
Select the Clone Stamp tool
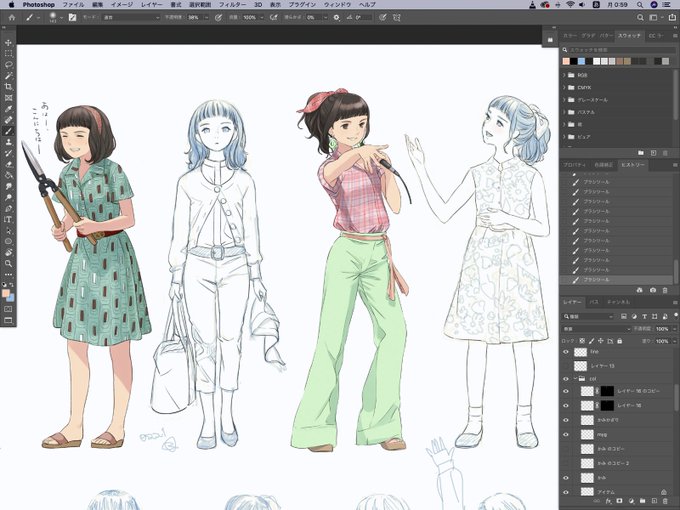pos(8,142)
